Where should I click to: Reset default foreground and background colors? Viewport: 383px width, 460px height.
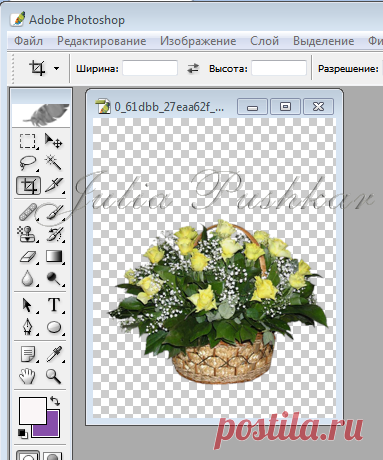coord(23,433)
